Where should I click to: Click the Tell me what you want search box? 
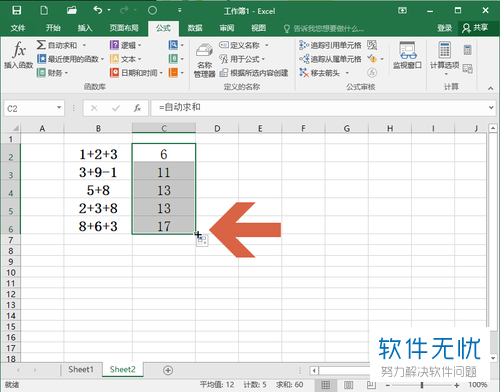[x=324, y=29]
